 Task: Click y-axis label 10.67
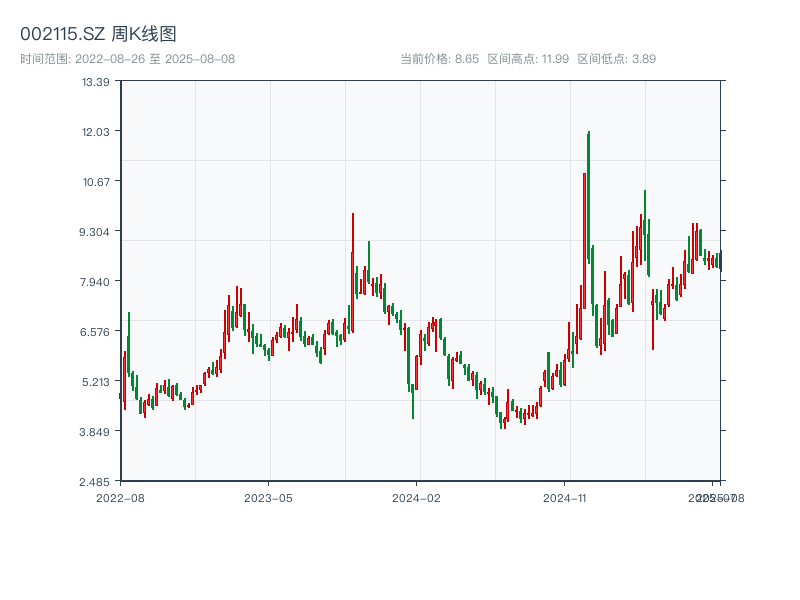coord(96,182)
